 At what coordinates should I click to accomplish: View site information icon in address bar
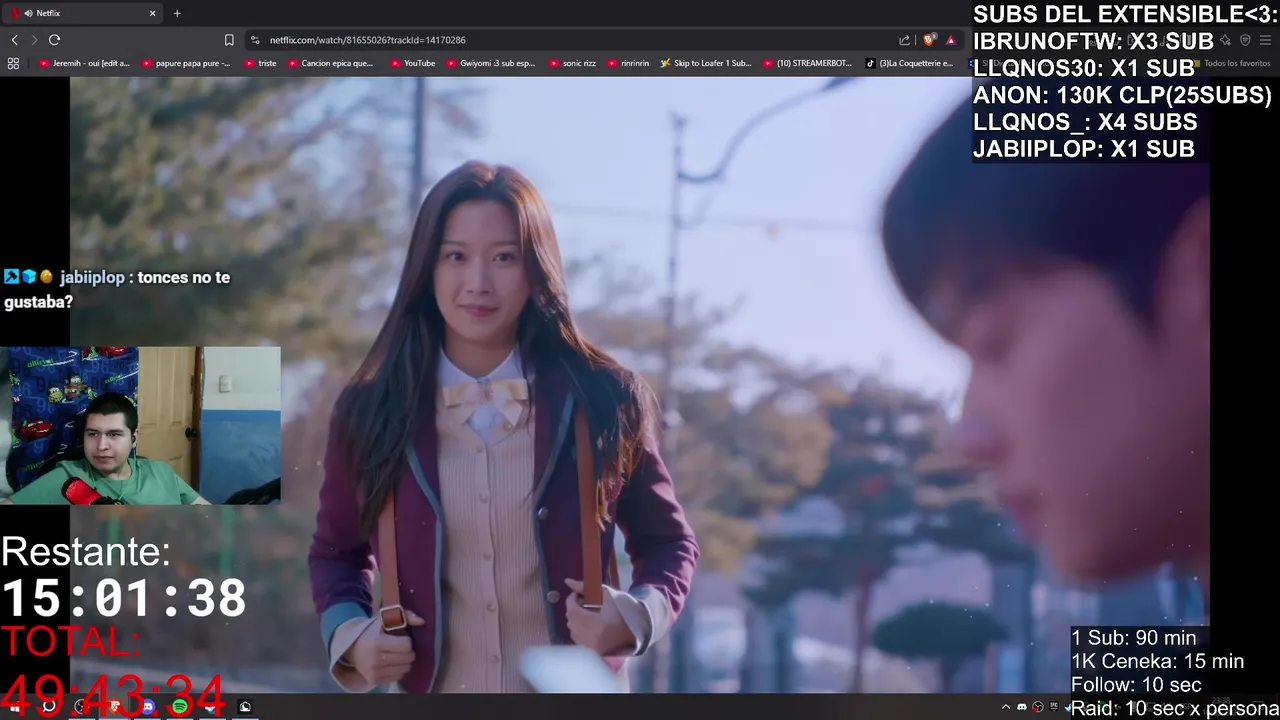pyautogui.click(x=255, y=40)
